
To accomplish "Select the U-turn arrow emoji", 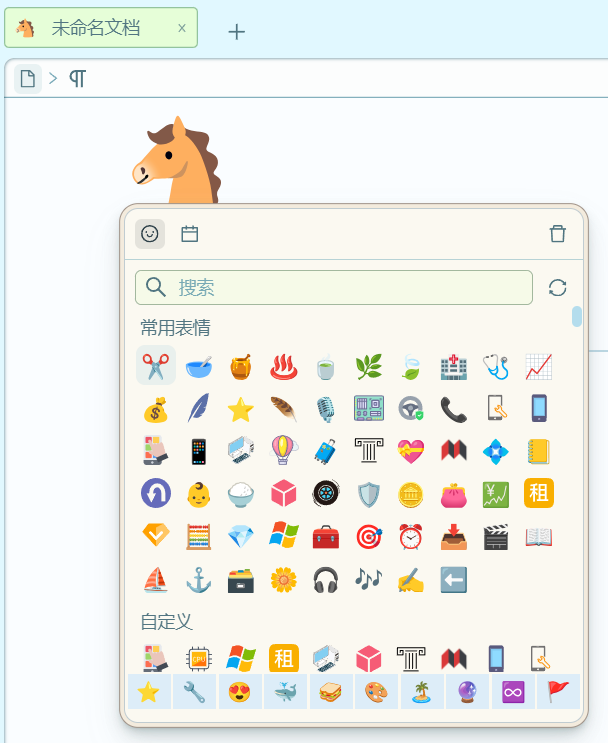I will pyautogui.click(x=156, y=493).
